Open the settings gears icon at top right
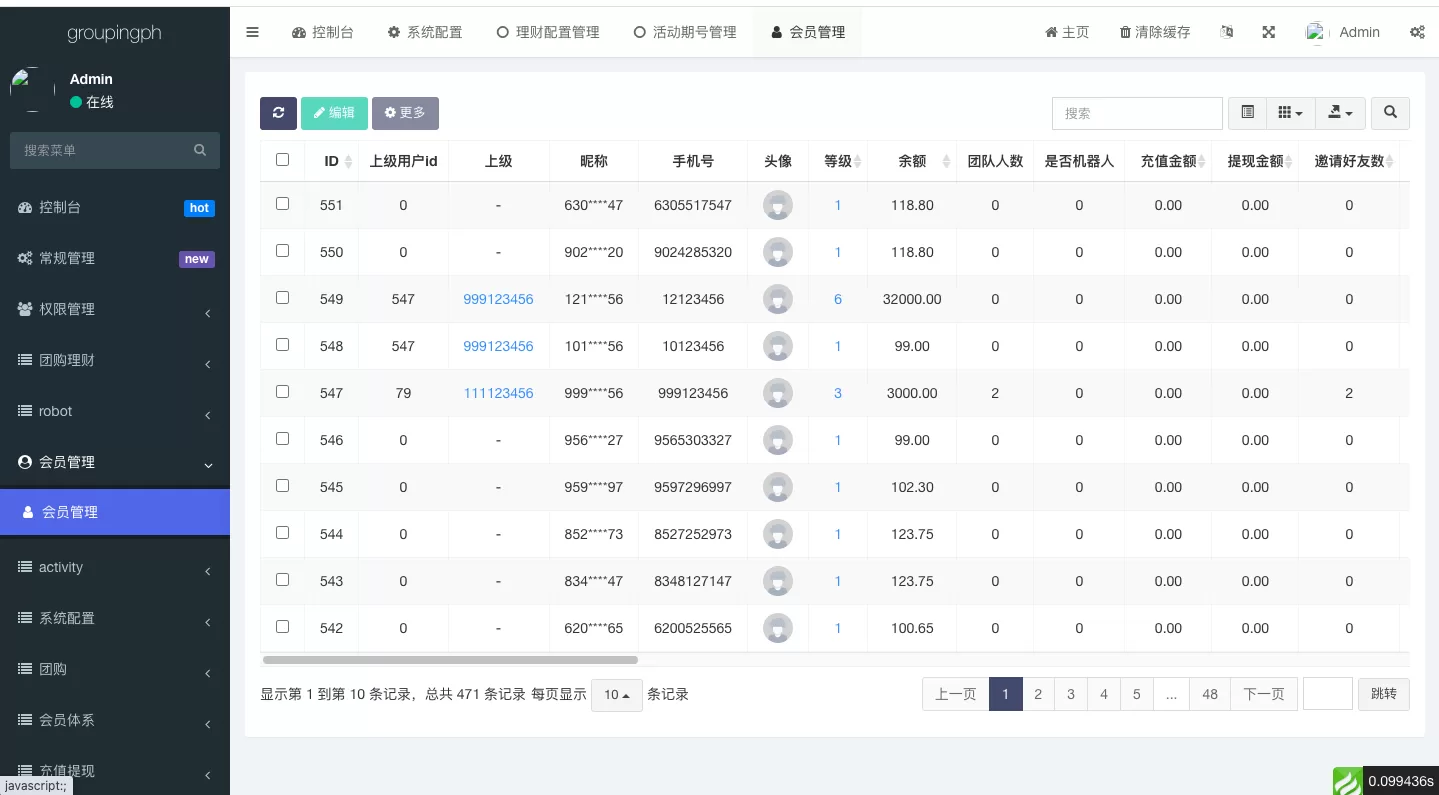Image resolution: width=1439 pixels, height=795 pixels. (x=1417, y=32)
